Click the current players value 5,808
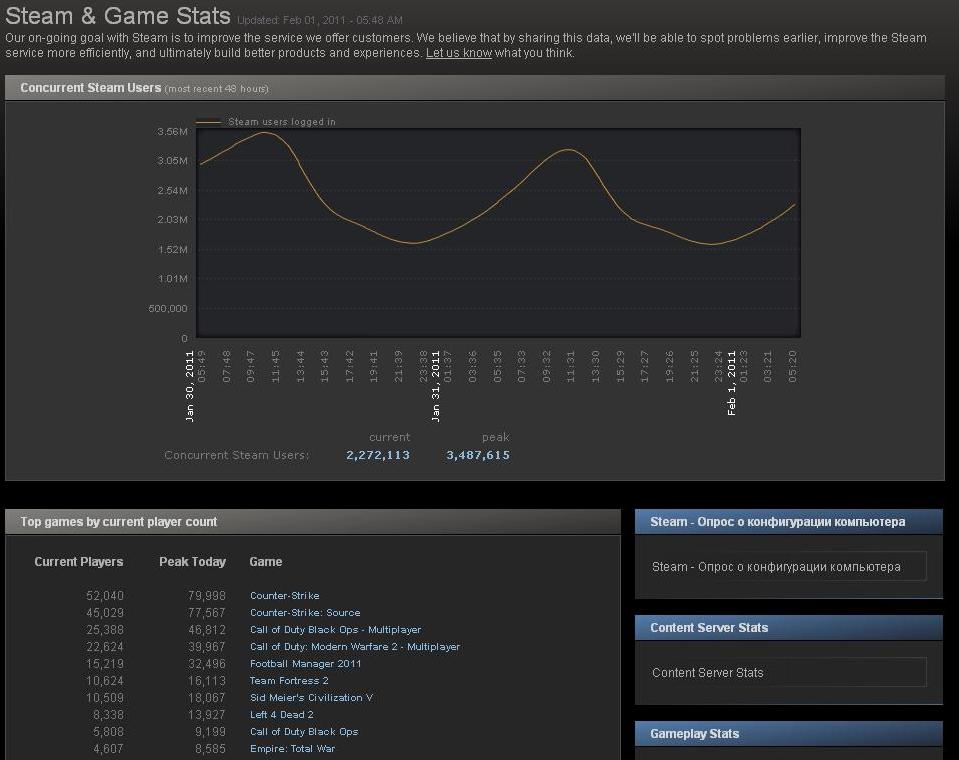 tap(108, 732)
